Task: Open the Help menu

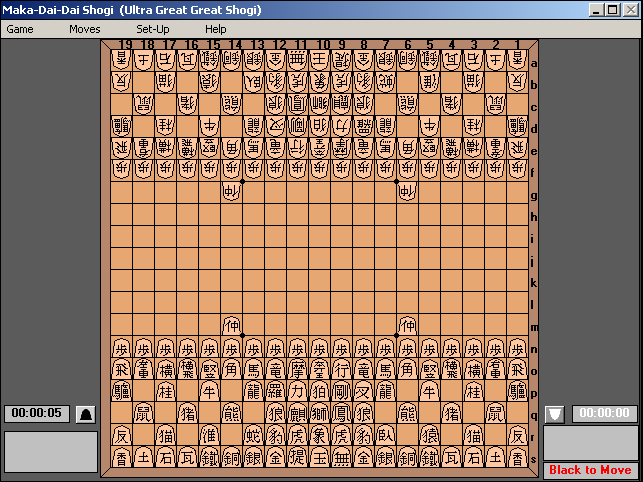Action: [216, 29]
